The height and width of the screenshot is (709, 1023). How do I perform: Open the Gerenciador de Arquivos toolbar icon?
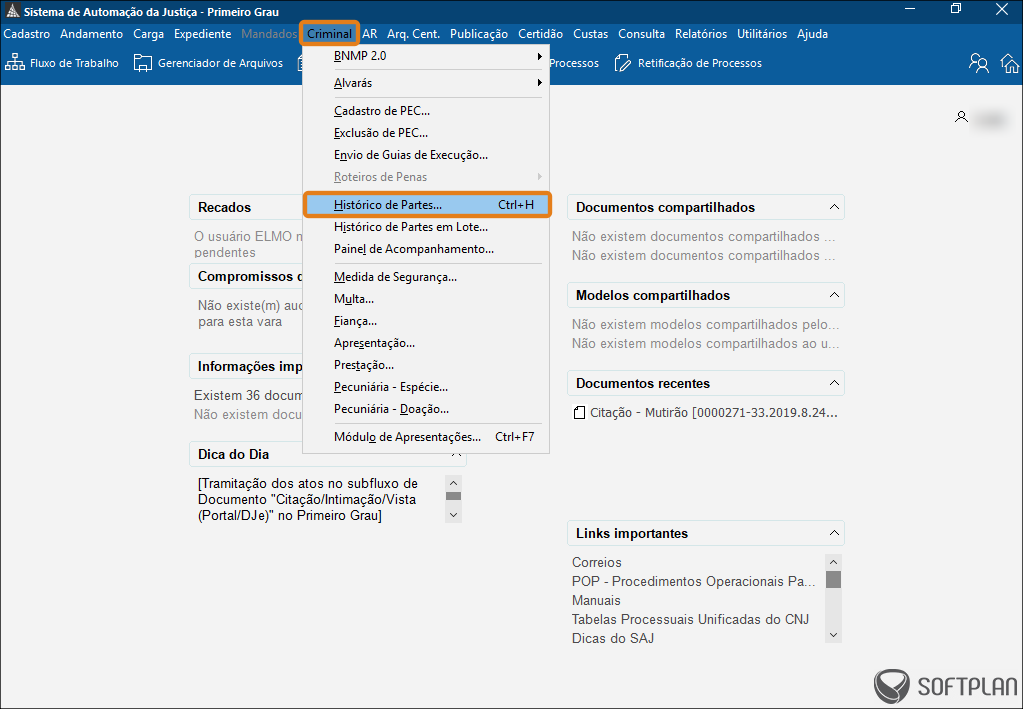[x=143, y=63]
